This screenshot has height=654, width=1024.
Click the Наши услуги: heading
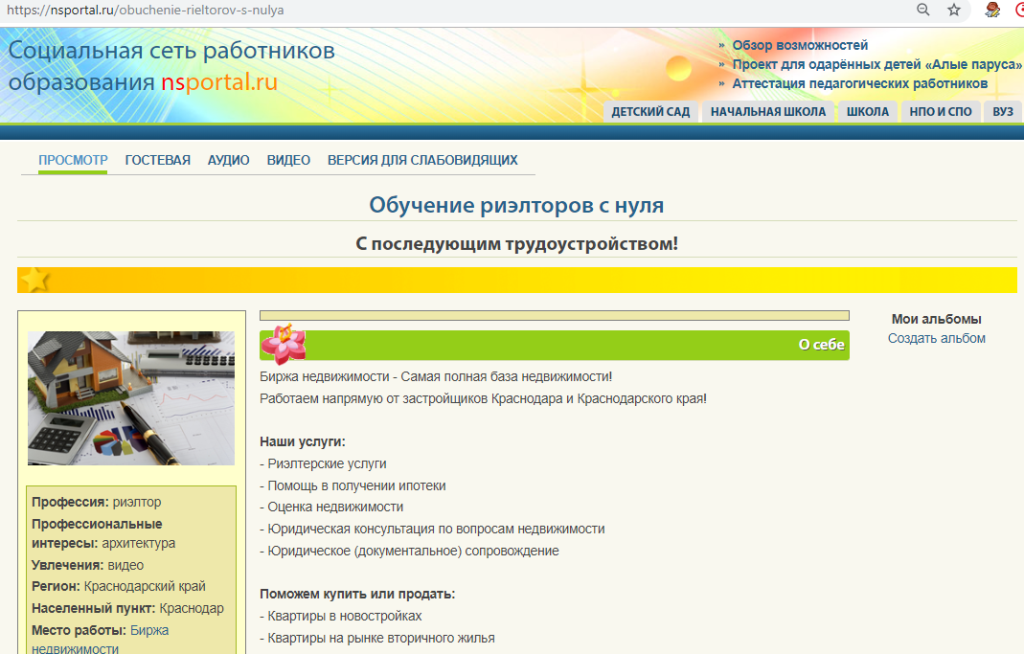[x=302, y=442]
